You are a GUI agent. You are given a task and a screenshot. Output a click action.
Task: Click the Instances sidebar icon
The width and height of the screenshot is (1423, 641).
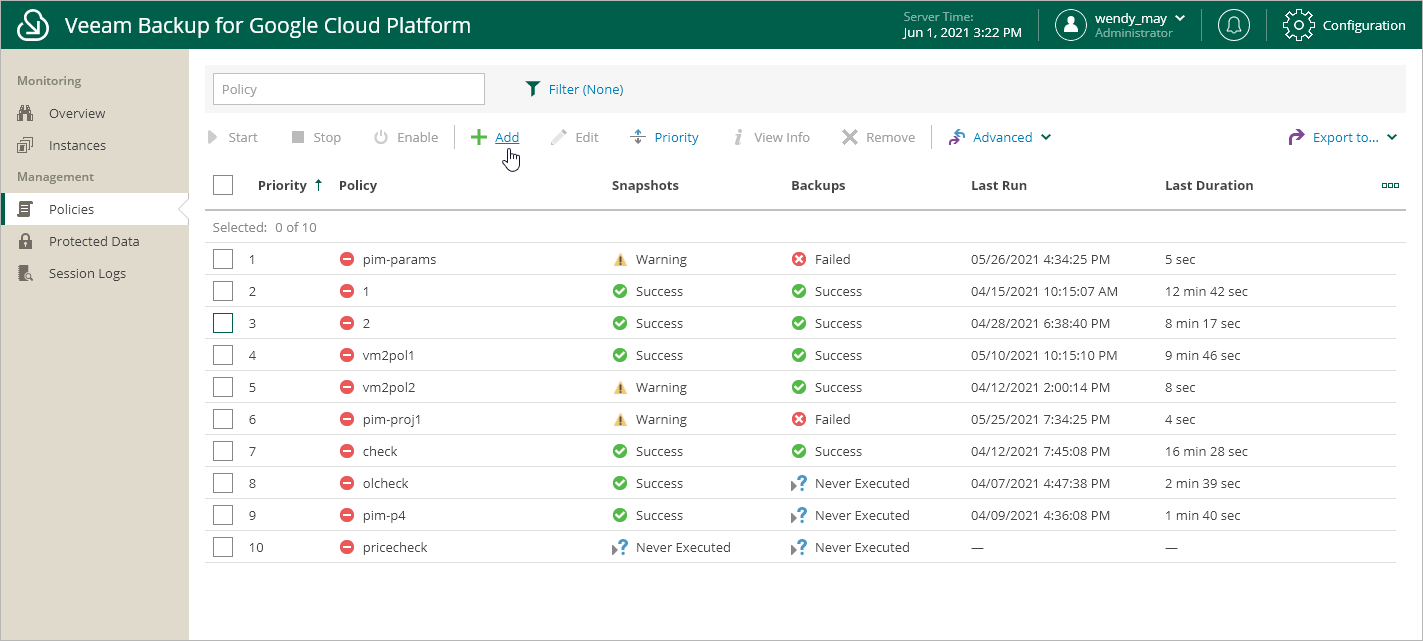(x=26, y=145)
